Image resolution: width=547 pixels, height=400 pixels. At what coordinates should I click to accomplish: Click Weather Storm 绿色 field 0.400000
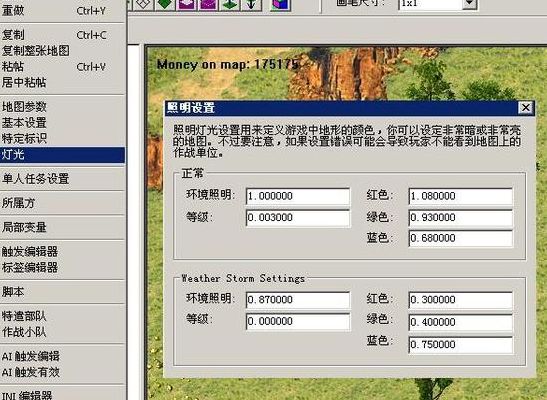tap(461, 322)
